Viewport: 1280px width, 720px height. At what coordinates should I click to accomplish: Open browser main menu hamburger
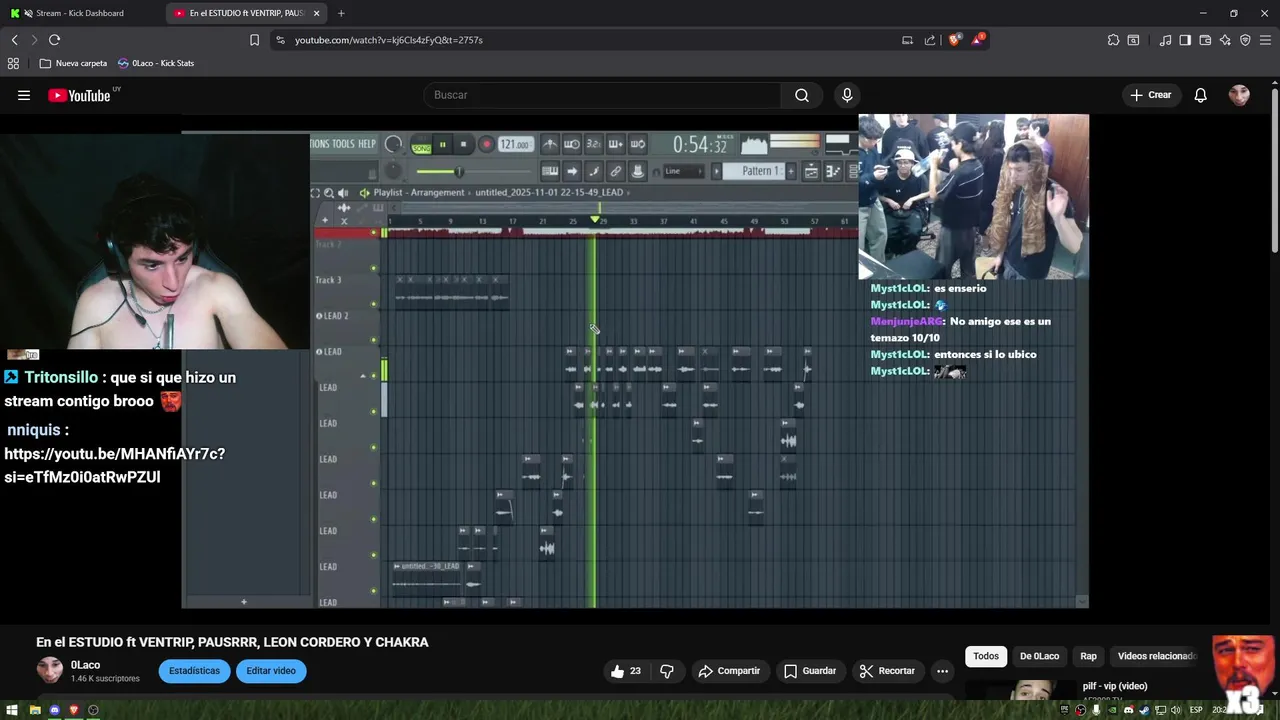click(x=1265, y=40)
